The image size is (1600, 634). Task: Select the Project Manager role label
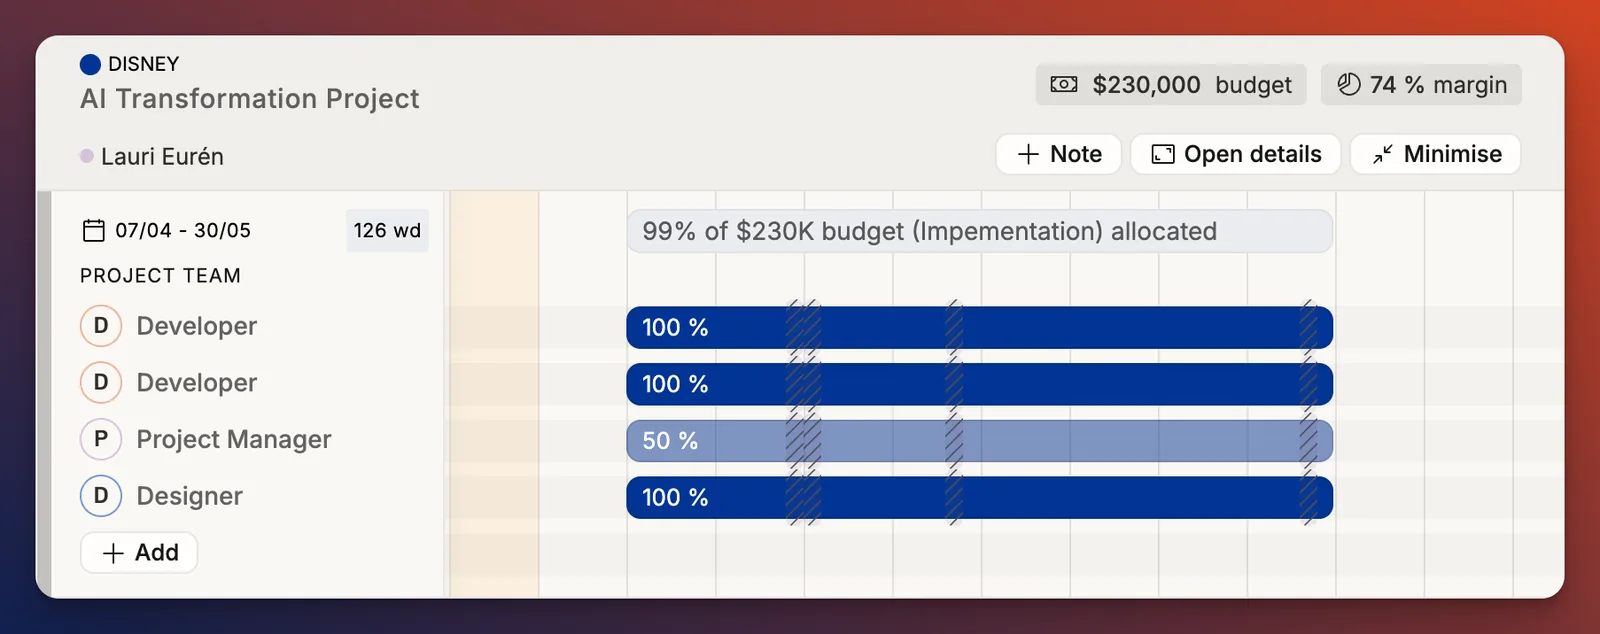click(234, 440)
